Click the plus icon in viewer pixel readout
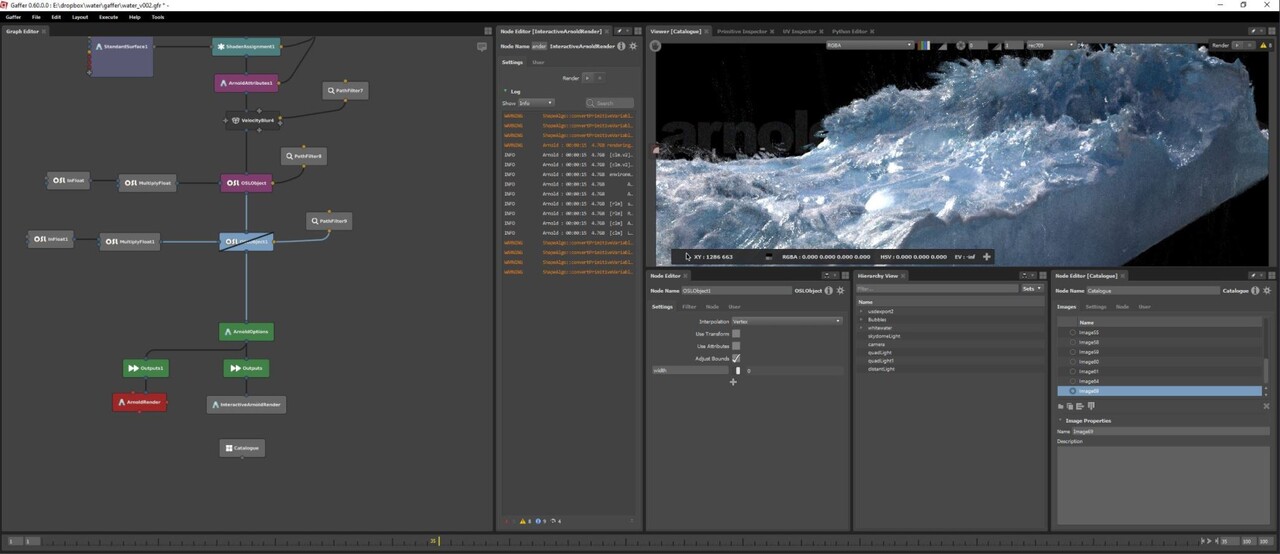The width and height of the screenshot is (1280, 554). (x=986, y=257)
